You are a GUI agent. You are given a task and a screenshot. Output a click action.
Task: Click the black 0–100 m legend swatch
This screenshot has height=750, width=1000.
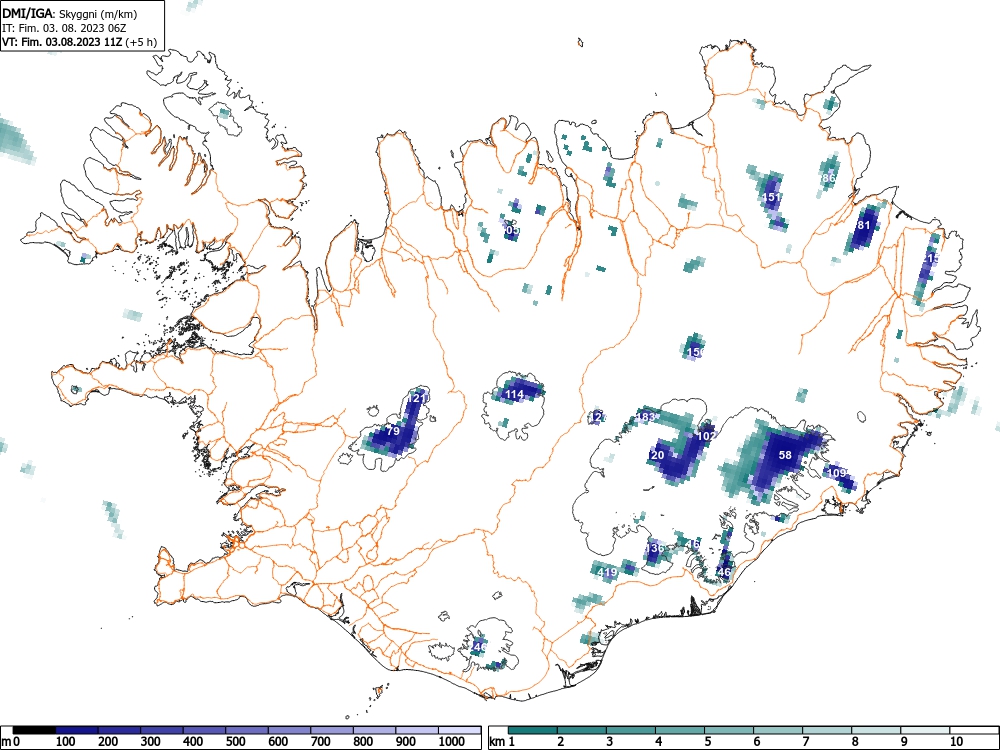coord(34,730)
